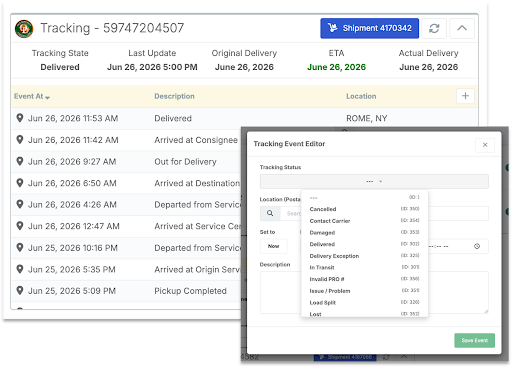Choose Contact Carrier in status list

click(364, 221)
